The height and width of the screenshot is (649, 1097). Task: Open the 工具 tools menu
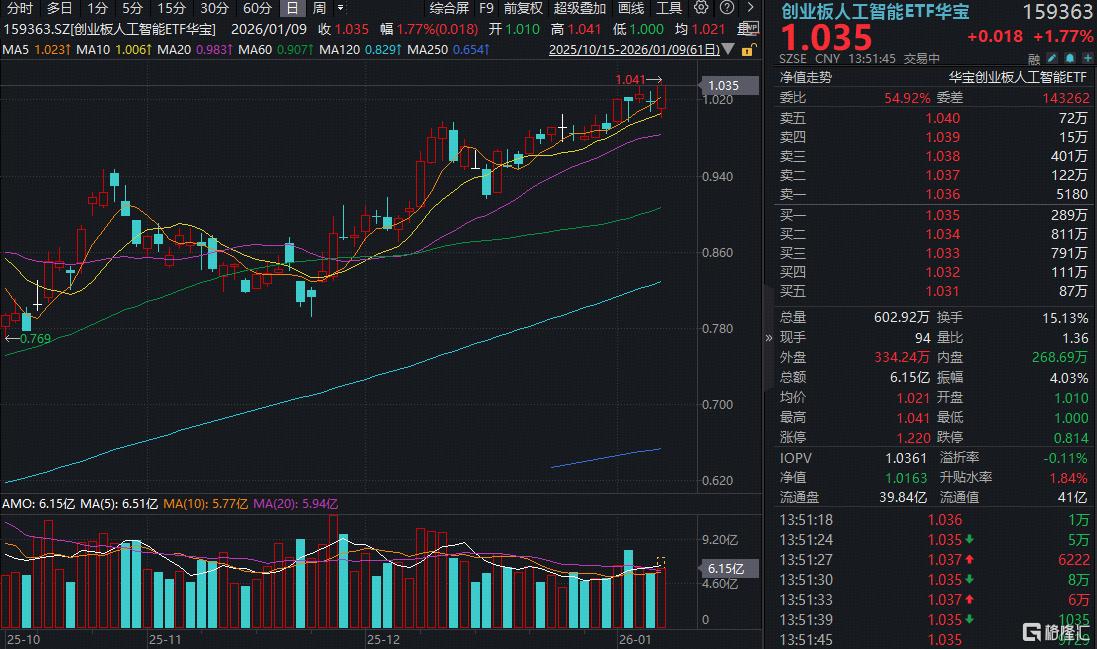pyautogui.click(x=669, y=8)
